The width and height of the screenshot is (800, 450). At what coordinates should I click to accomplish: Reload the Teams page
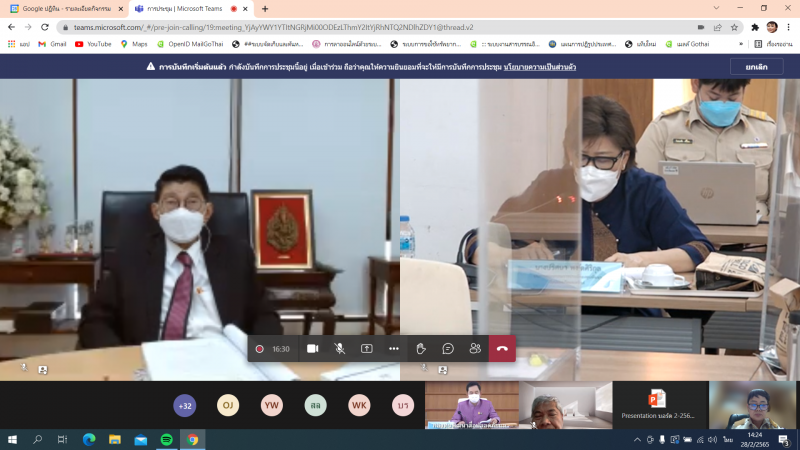pyautogui.click(x=45, y=27)
